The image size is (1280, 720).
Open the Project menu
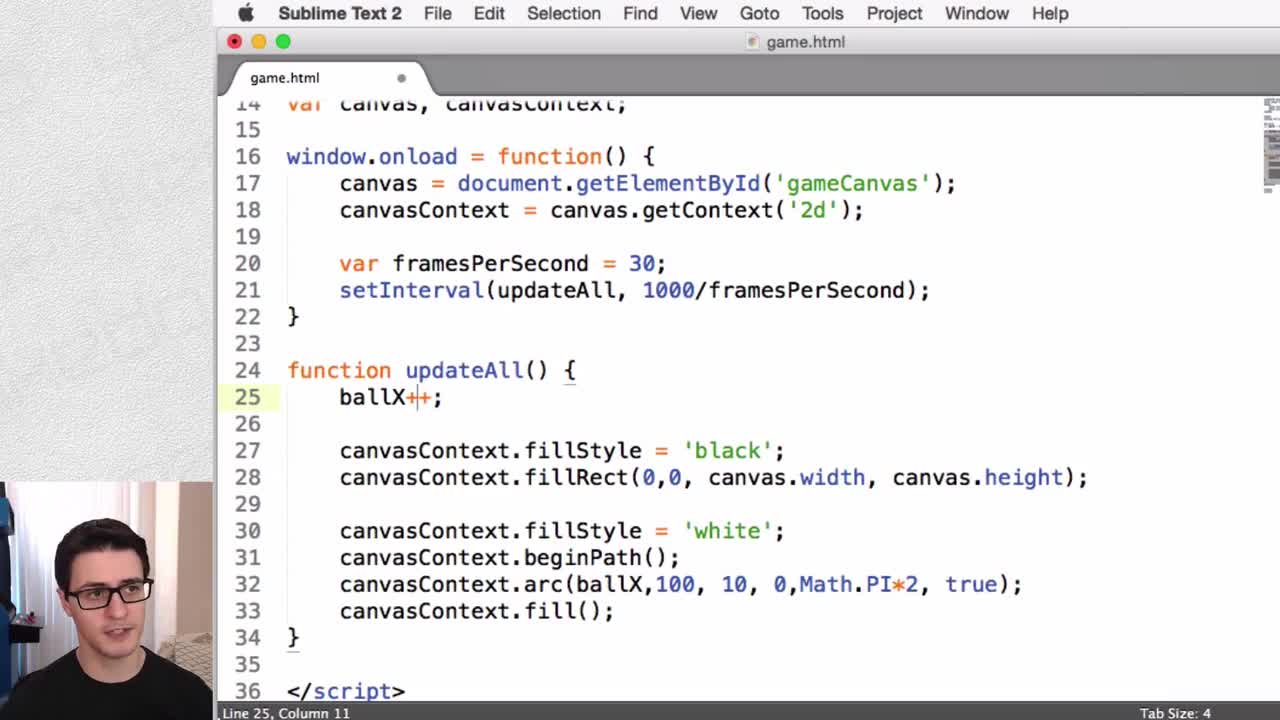(894, 13)
